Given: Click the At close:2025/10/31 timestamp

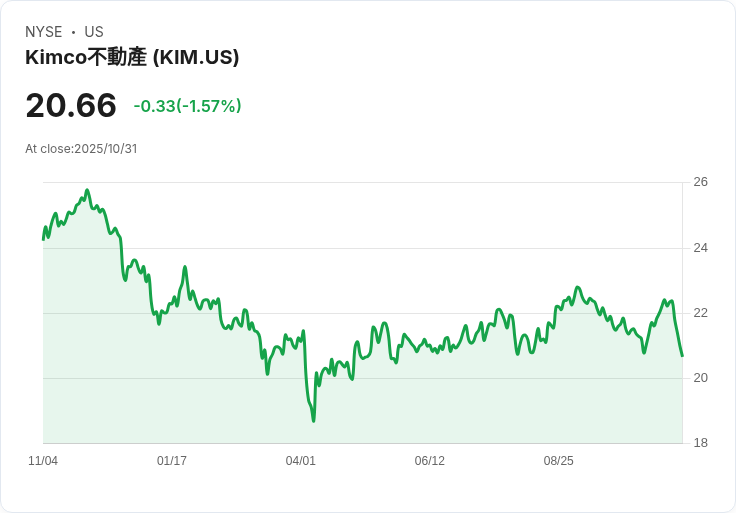Looking at the screenshot, I should click(81, 149).
